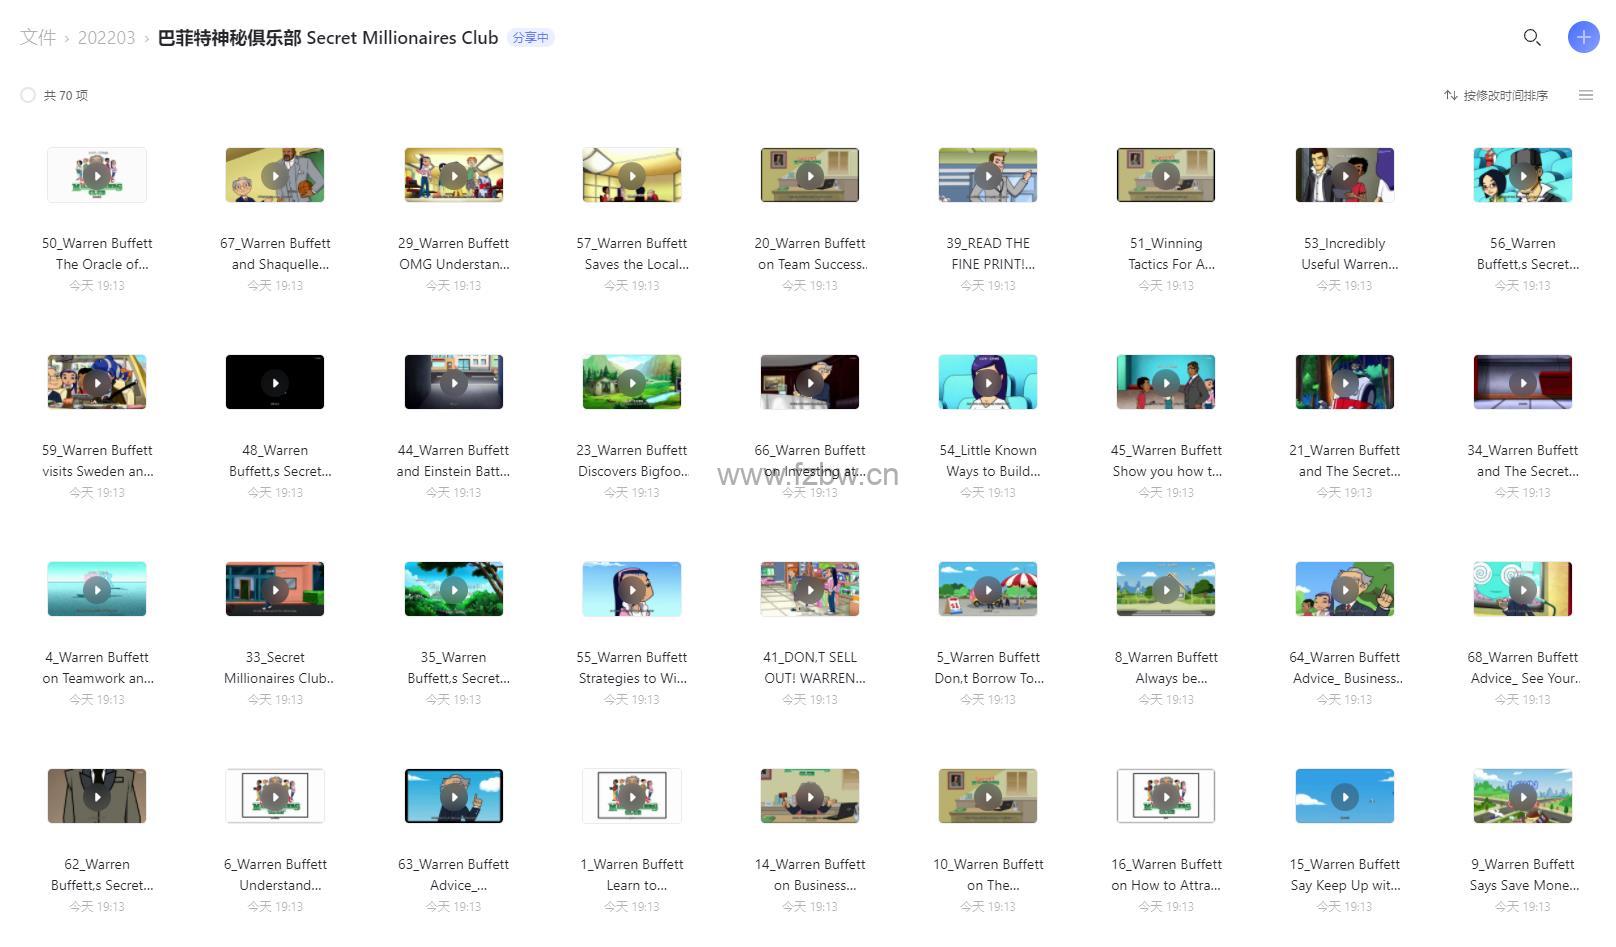Play 59_Warren Buffett visits Sweden video
Viewport: 1616px width, 947px height.
[97, 382]
